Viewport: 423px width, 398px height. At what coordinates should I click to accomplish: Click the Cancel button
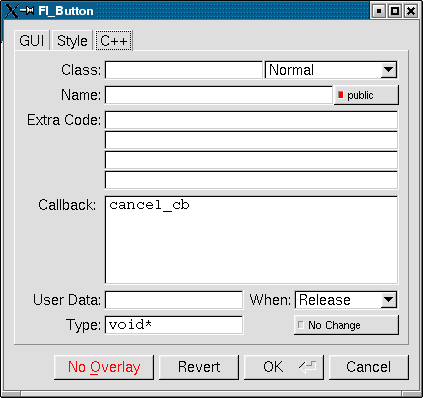tap(369, 367)
